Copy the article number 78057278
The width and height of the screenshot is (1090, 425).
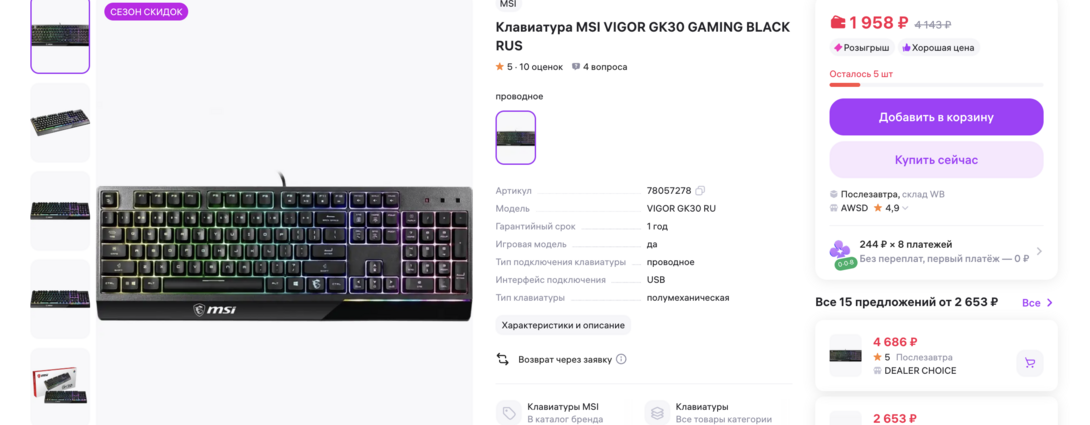700,191
